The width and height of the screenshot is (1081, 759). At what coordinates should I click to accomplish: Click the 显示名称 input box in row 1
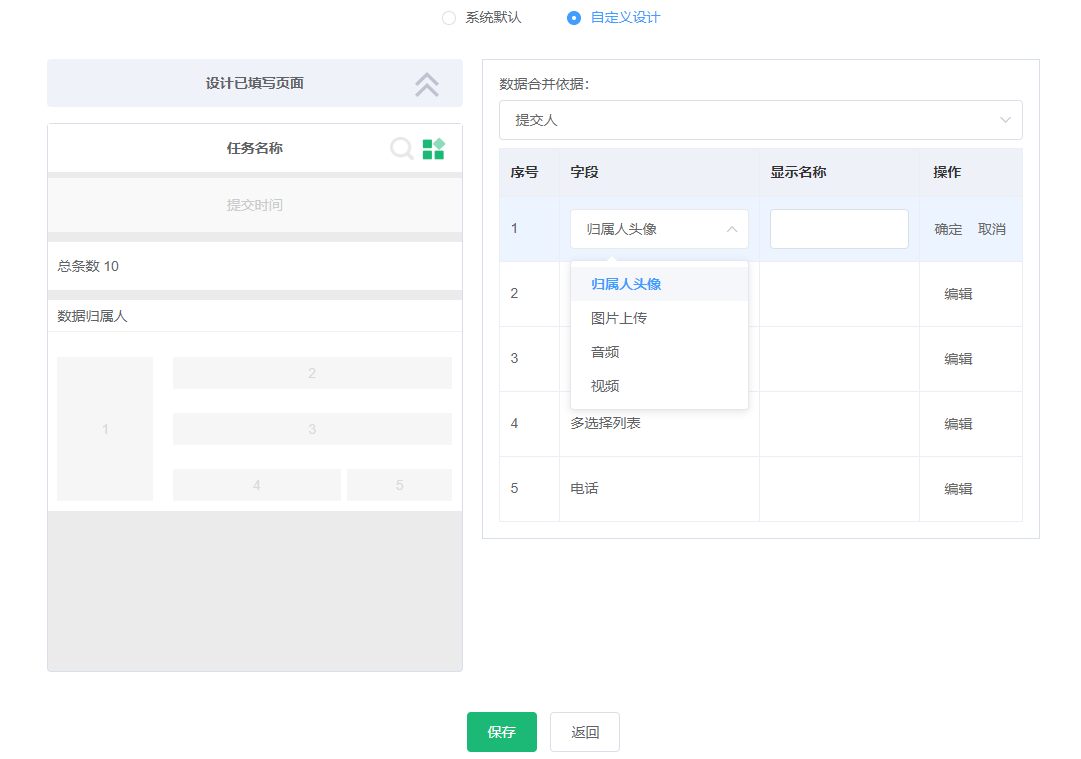[x=839, y=229]
